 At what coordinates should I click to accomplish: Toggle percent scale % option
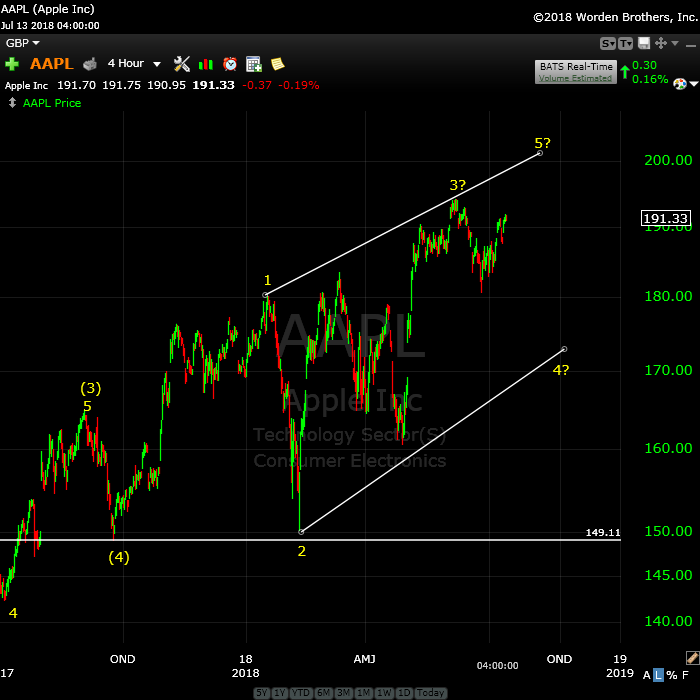[671, 675]
